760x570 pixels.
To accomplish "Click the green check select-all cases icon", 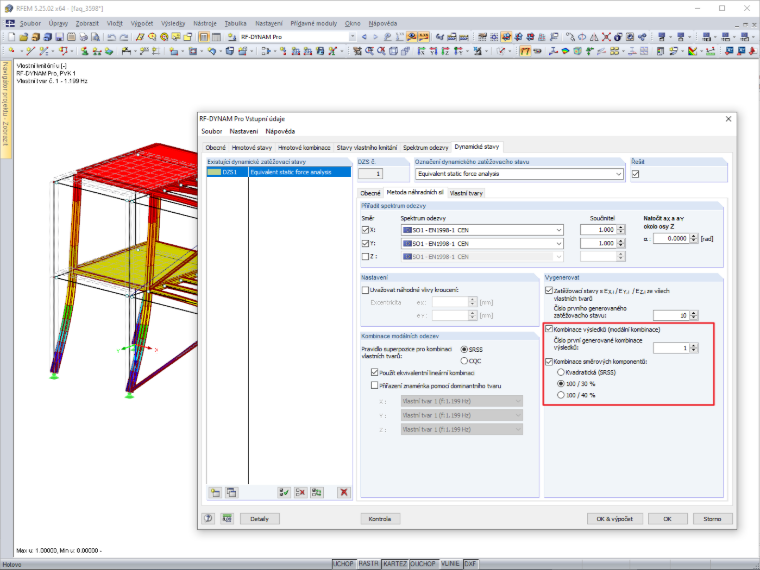I will coord(284,492).
